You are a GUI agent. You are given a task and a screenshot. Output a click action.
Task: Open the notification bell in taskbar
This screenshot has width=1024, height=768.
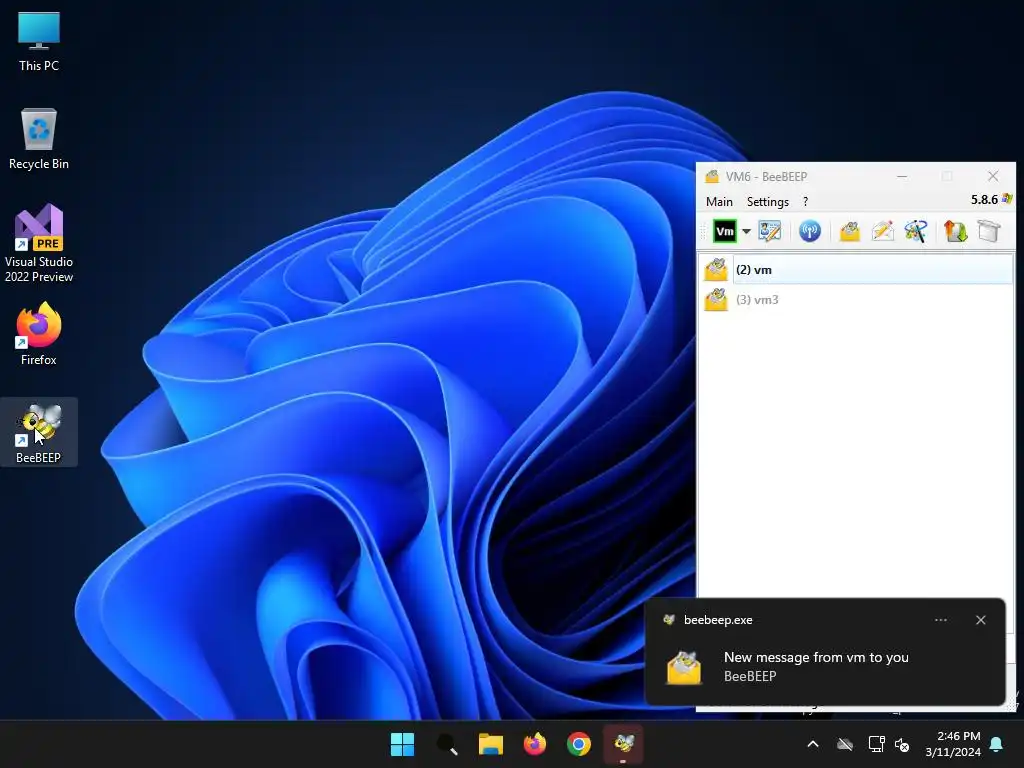pos(997,744)
